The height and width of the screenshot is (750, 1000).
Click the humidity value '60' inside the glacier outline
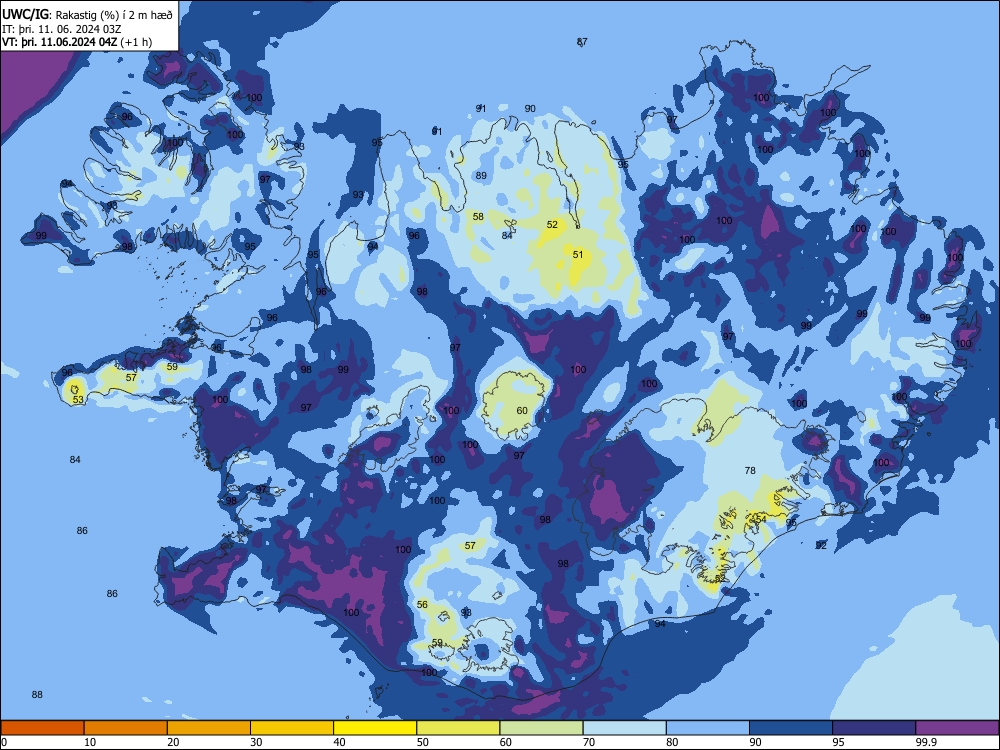coord(522,411)
